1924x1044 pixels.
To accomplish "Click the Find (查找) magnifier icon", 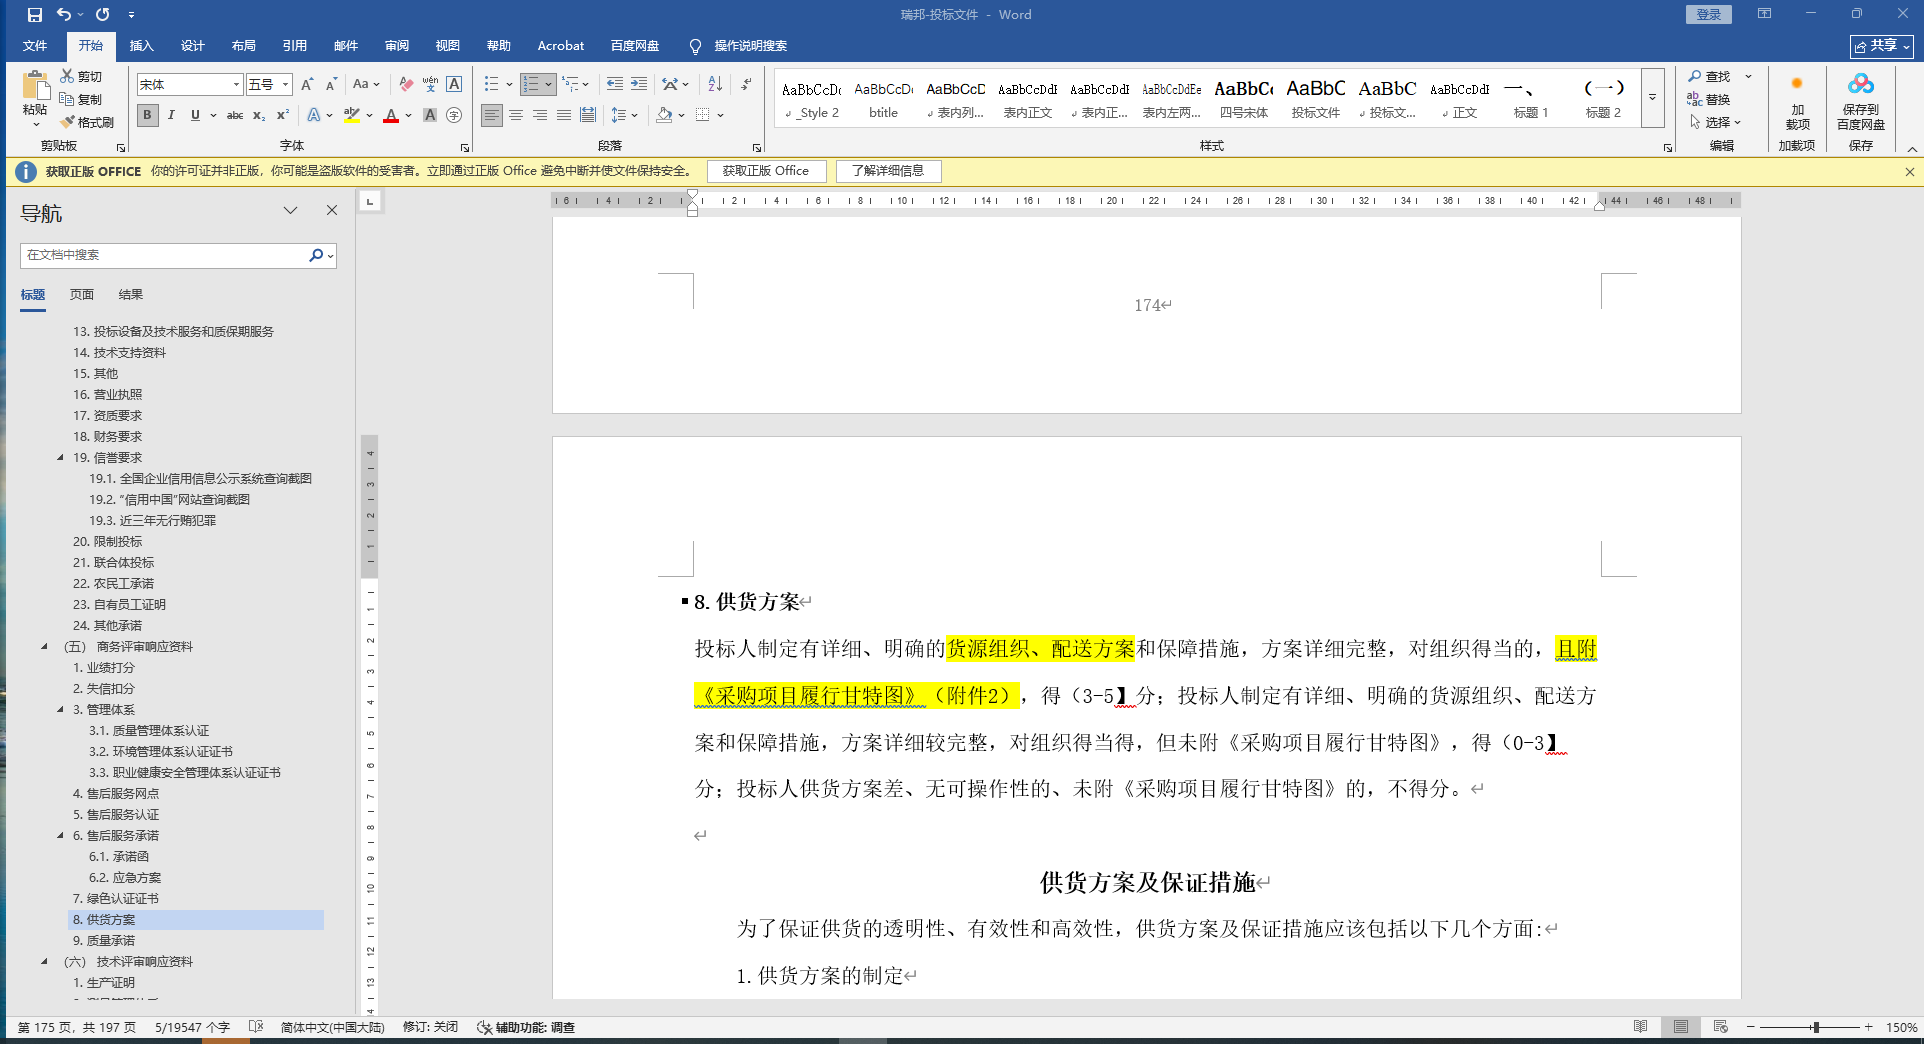I will click(1695, 77).
